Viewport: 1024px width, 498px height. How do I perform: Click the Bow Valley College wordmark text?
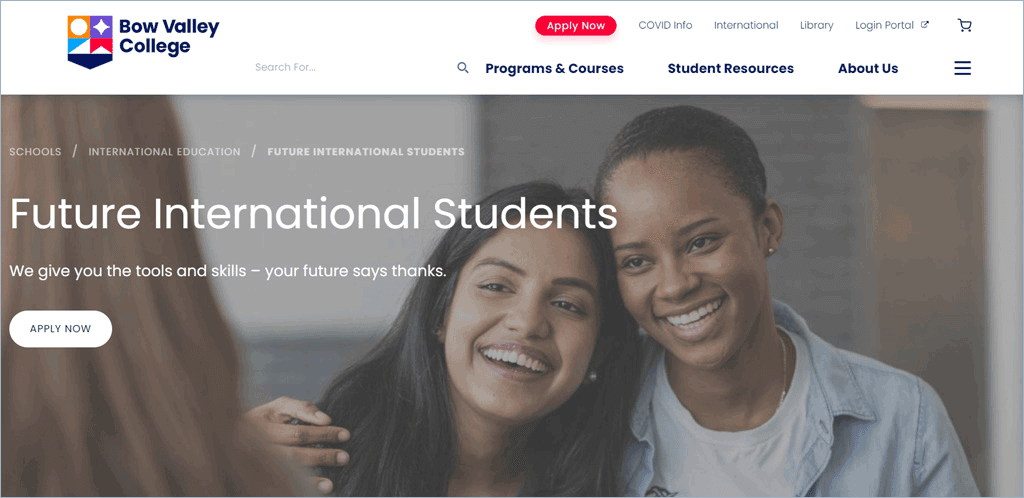point(169,37)
